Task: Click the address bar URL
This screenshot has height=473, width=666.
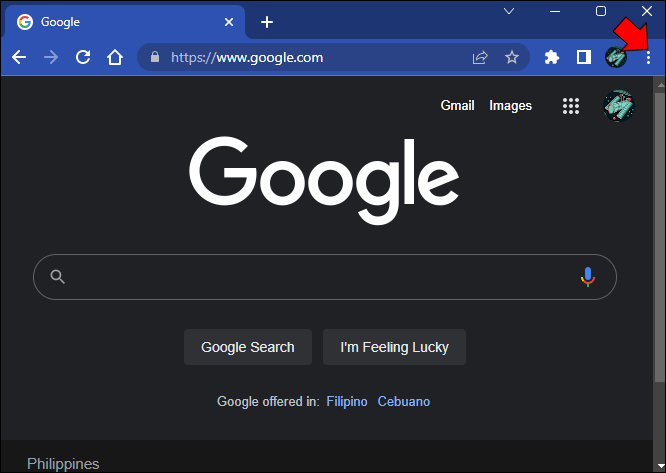Action: coord(247,57)
